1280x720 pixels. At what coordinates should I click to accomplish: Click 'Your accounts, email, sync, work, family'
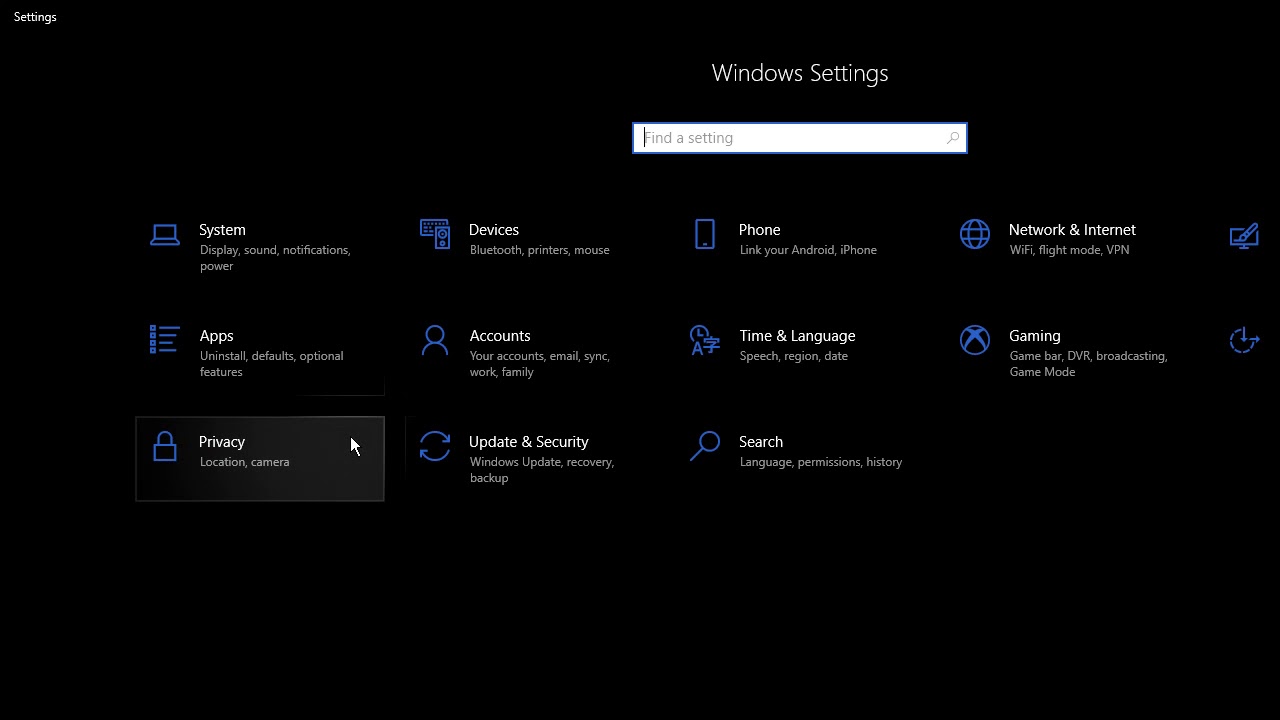(540, 364)
